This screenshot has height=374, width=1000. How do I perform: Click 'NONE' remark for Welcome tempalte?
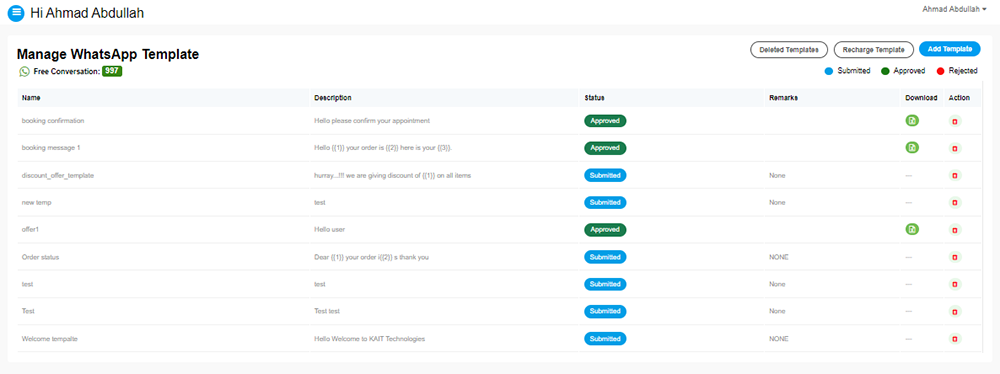(779, 338)
